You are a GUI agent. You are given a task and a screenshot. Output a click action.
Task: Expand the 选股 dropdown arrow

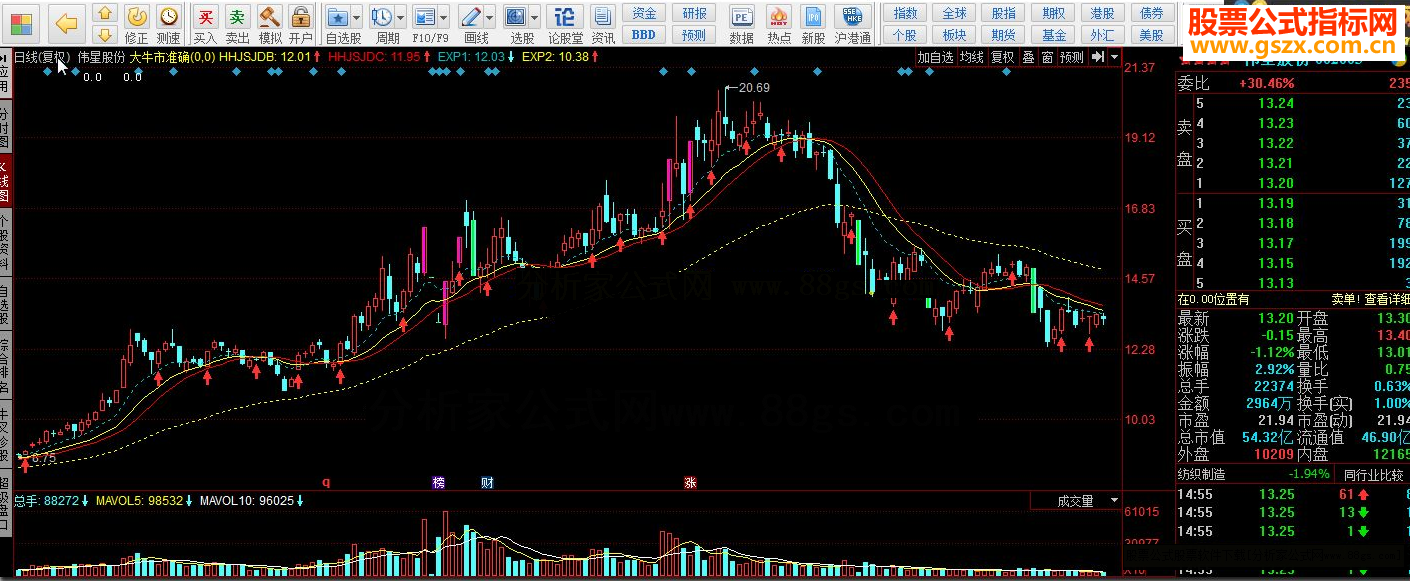[x=535, y=18]
